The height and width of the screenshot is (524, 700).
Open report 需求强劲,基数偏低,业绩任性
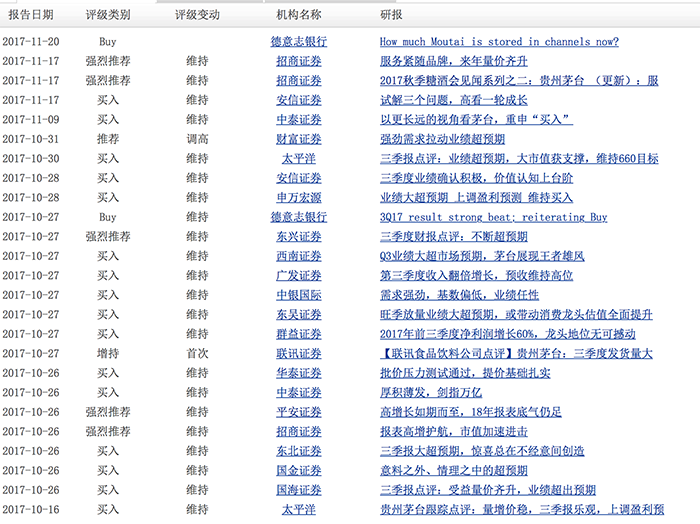coord(459,295)
